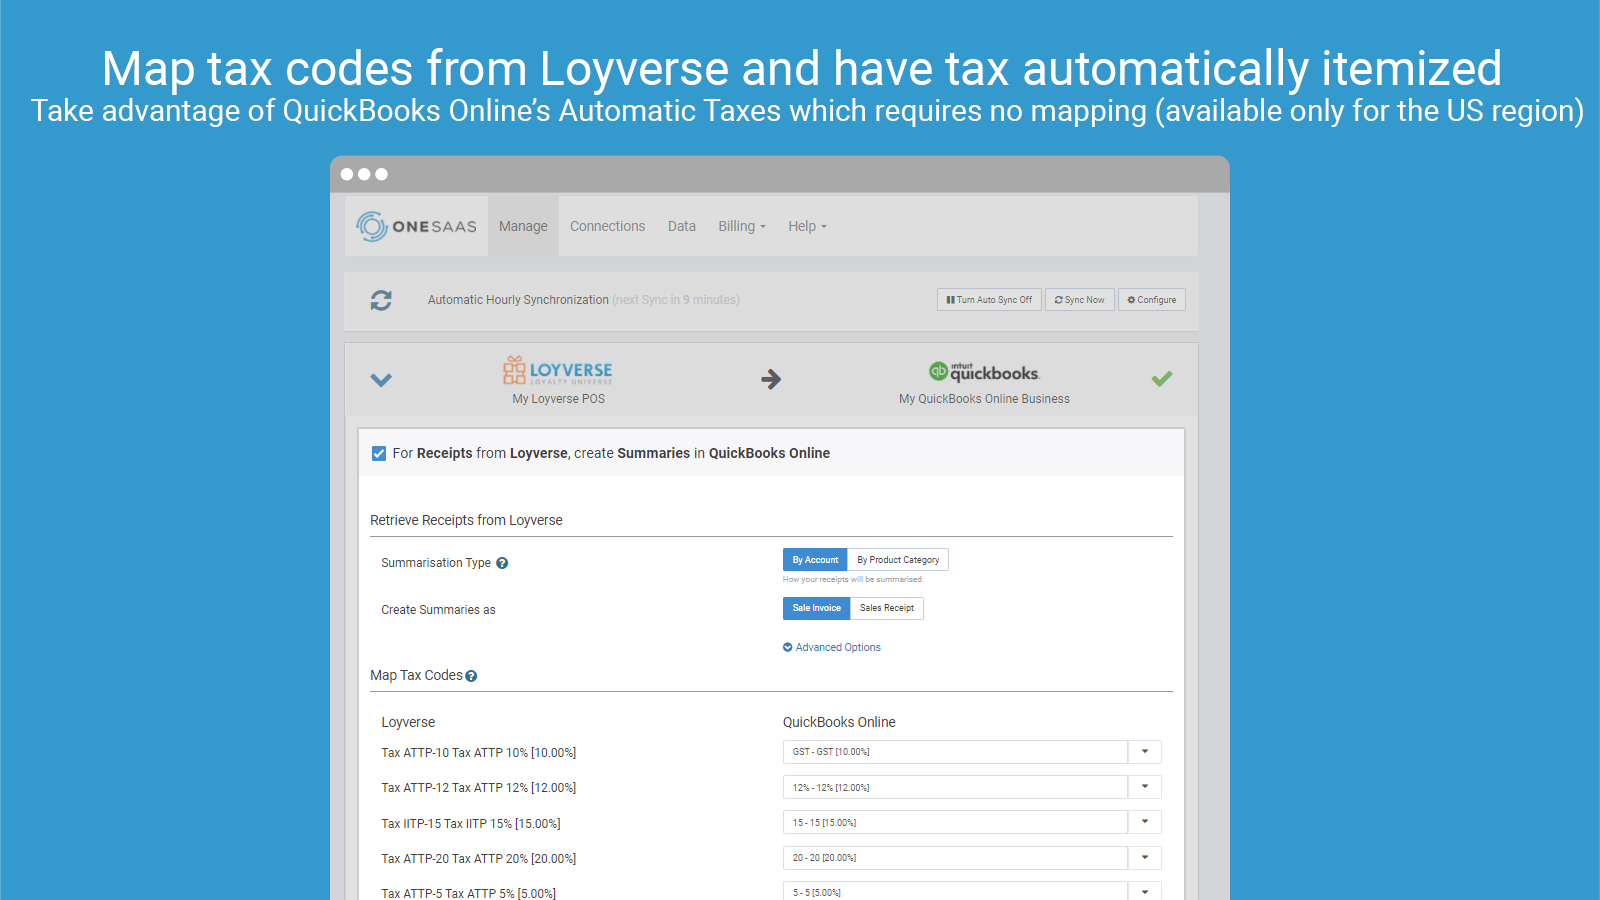Click the 15 - 15 [15.00%] field
The image size is (1600, 900).
click(955, 822)
